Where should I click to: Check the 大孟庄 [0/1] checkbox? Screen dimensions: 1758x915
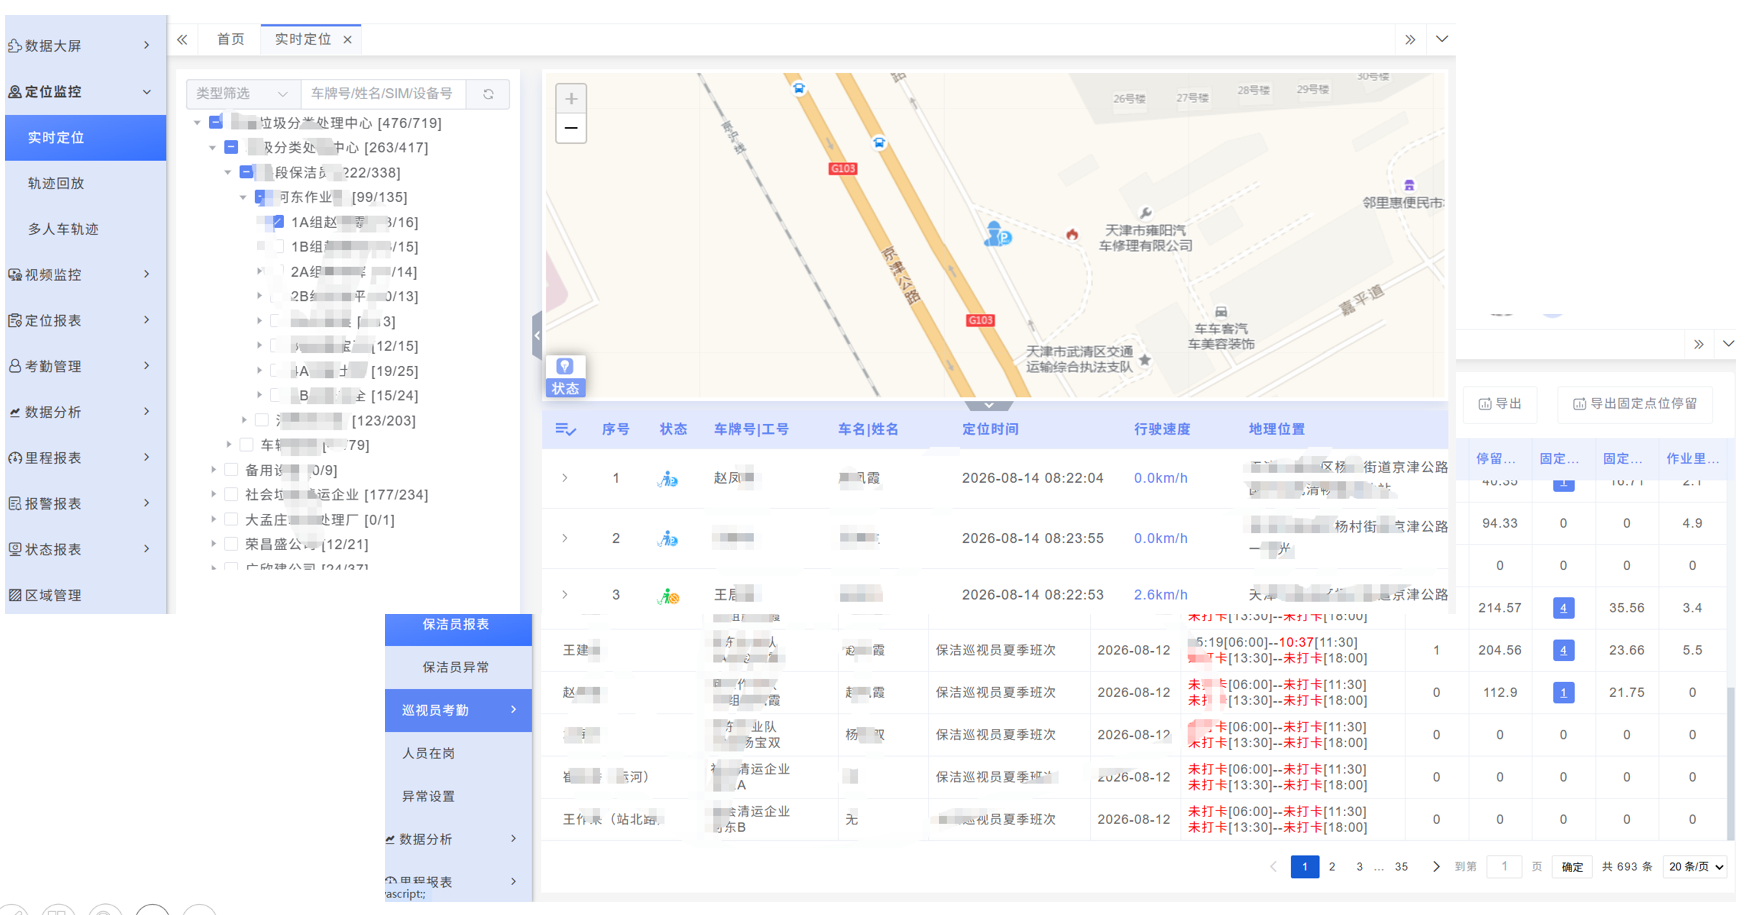(x=231, y=520)
